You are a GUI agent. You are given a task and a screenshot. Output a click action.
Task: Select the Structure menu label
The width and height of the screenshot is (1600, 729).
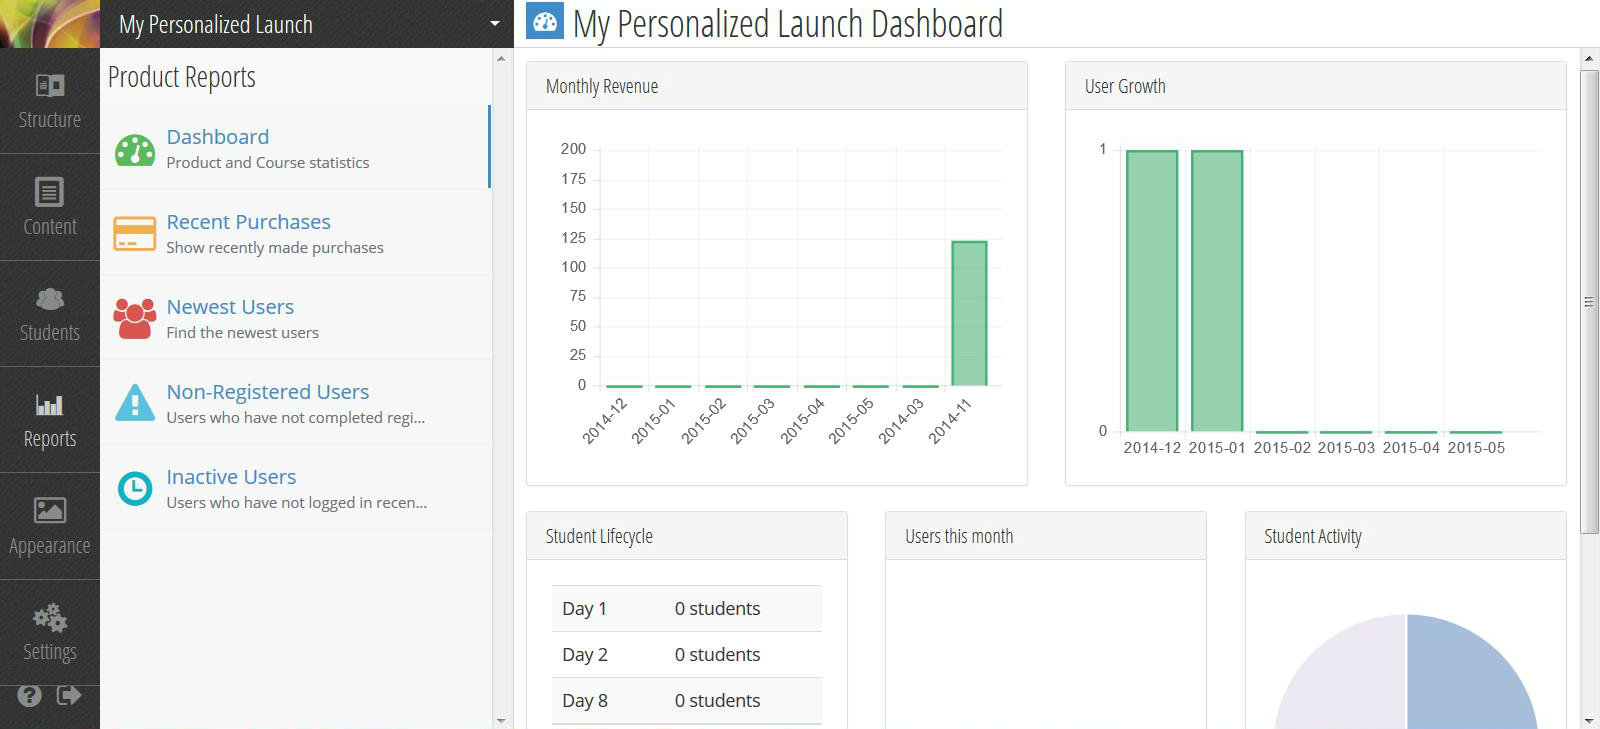[50, 120]
